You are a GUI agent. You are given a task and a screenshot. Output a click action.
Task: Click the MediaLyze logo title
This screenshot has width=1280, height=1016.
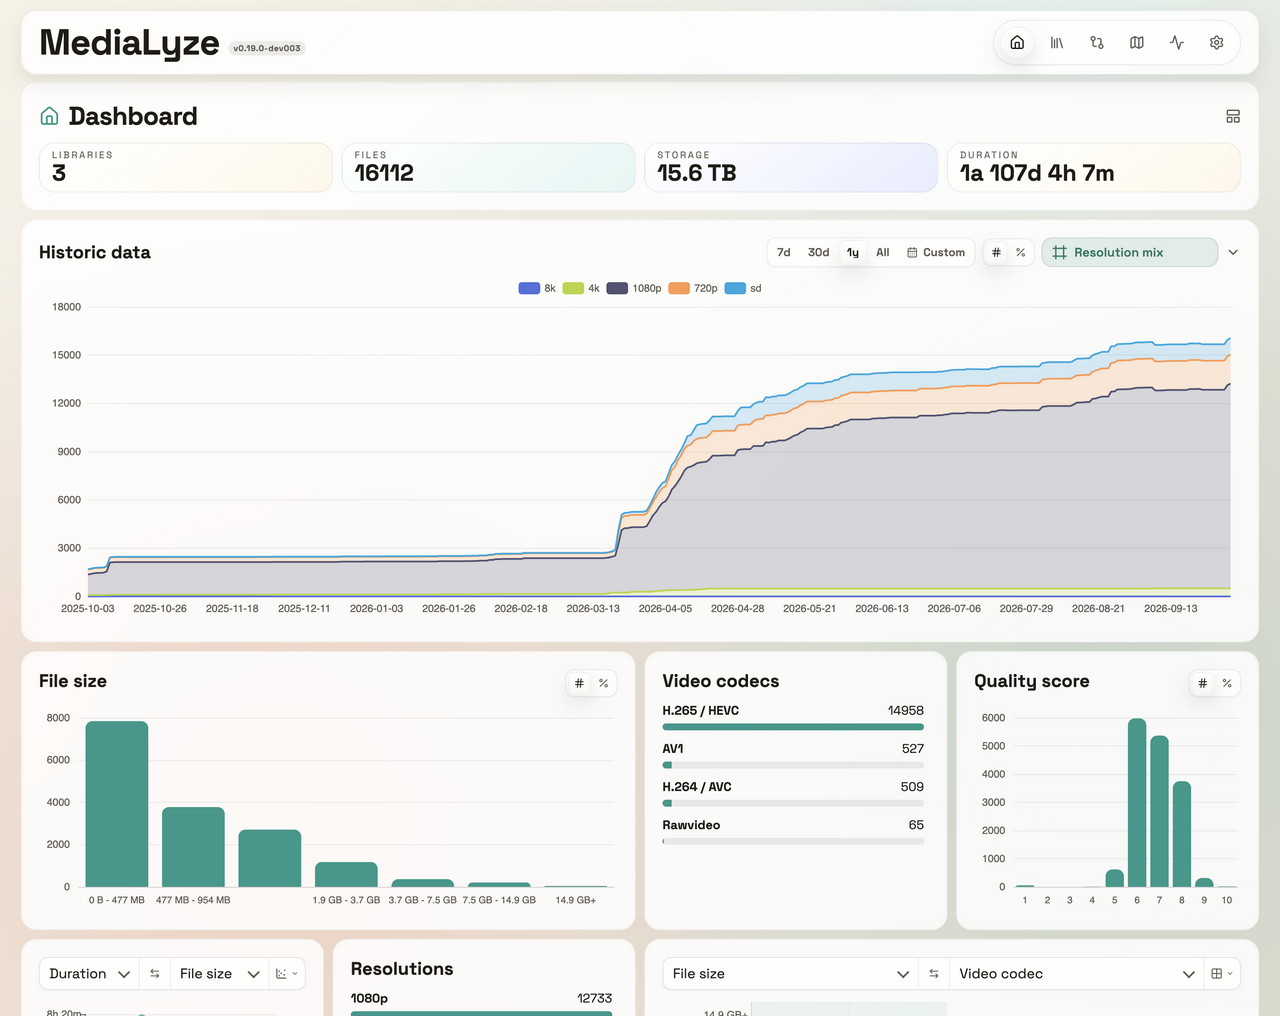(129, 43)
